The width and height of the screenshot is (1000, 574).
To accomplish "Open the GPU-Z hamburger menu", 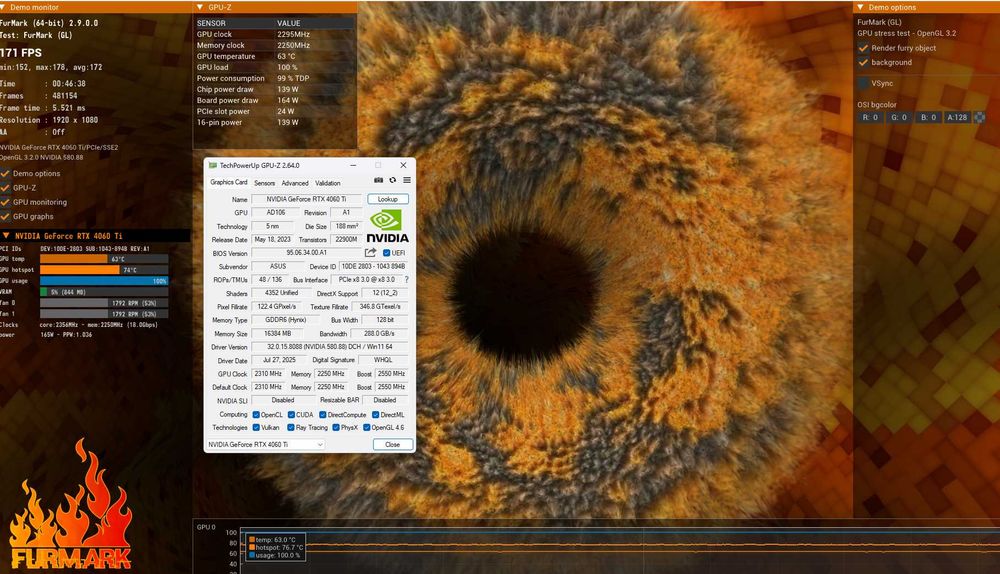I will tap(407, 180).
